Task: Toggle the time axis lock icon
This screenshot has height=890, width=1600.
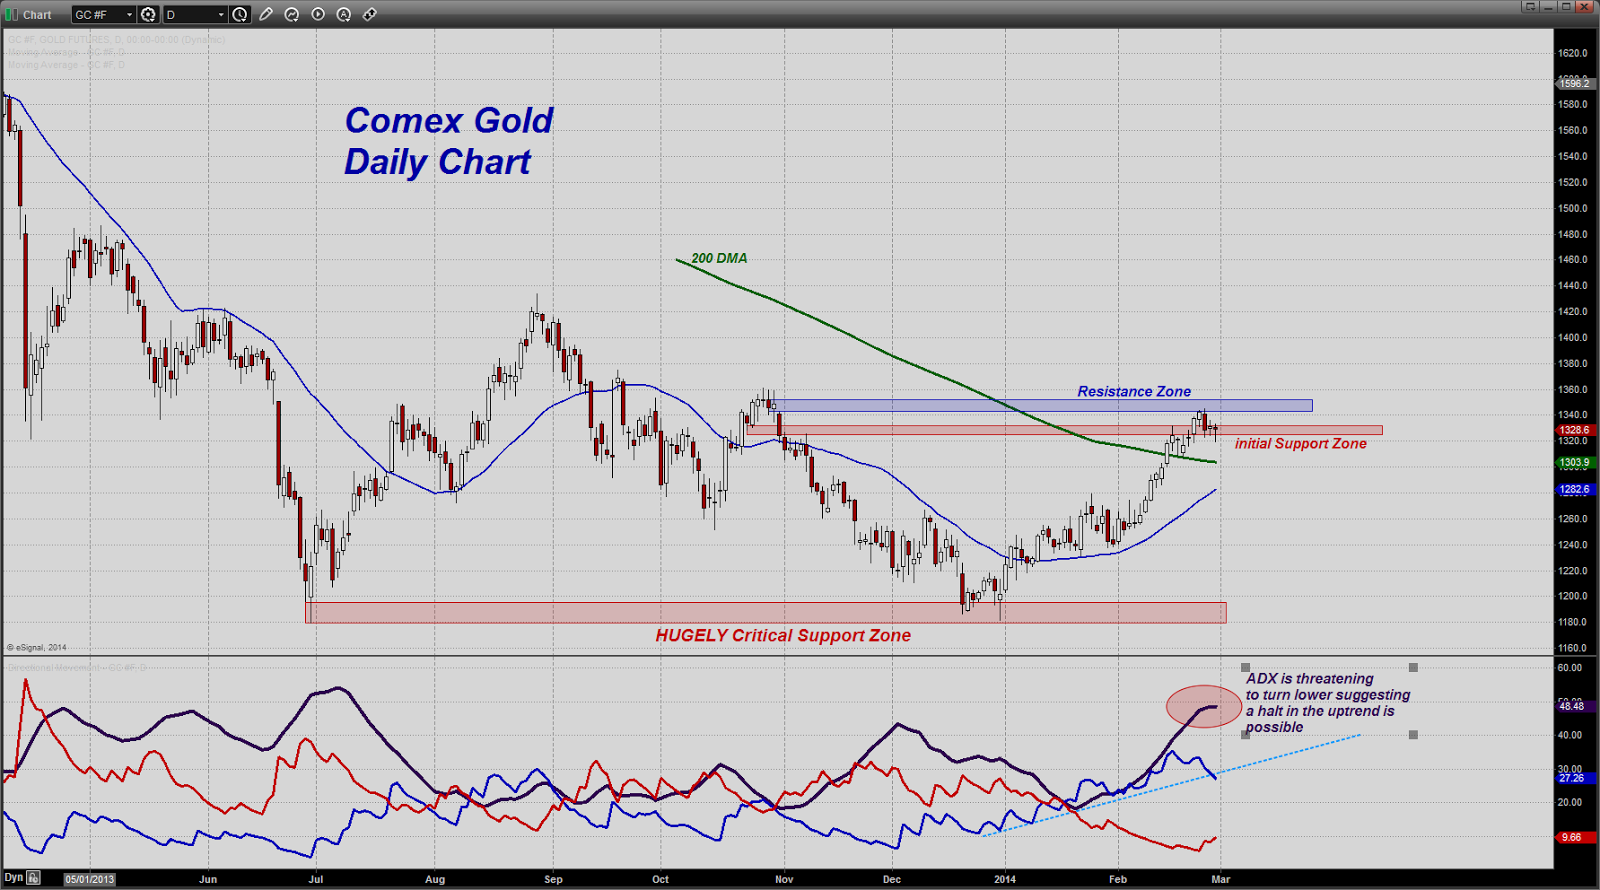Action: 33,878
